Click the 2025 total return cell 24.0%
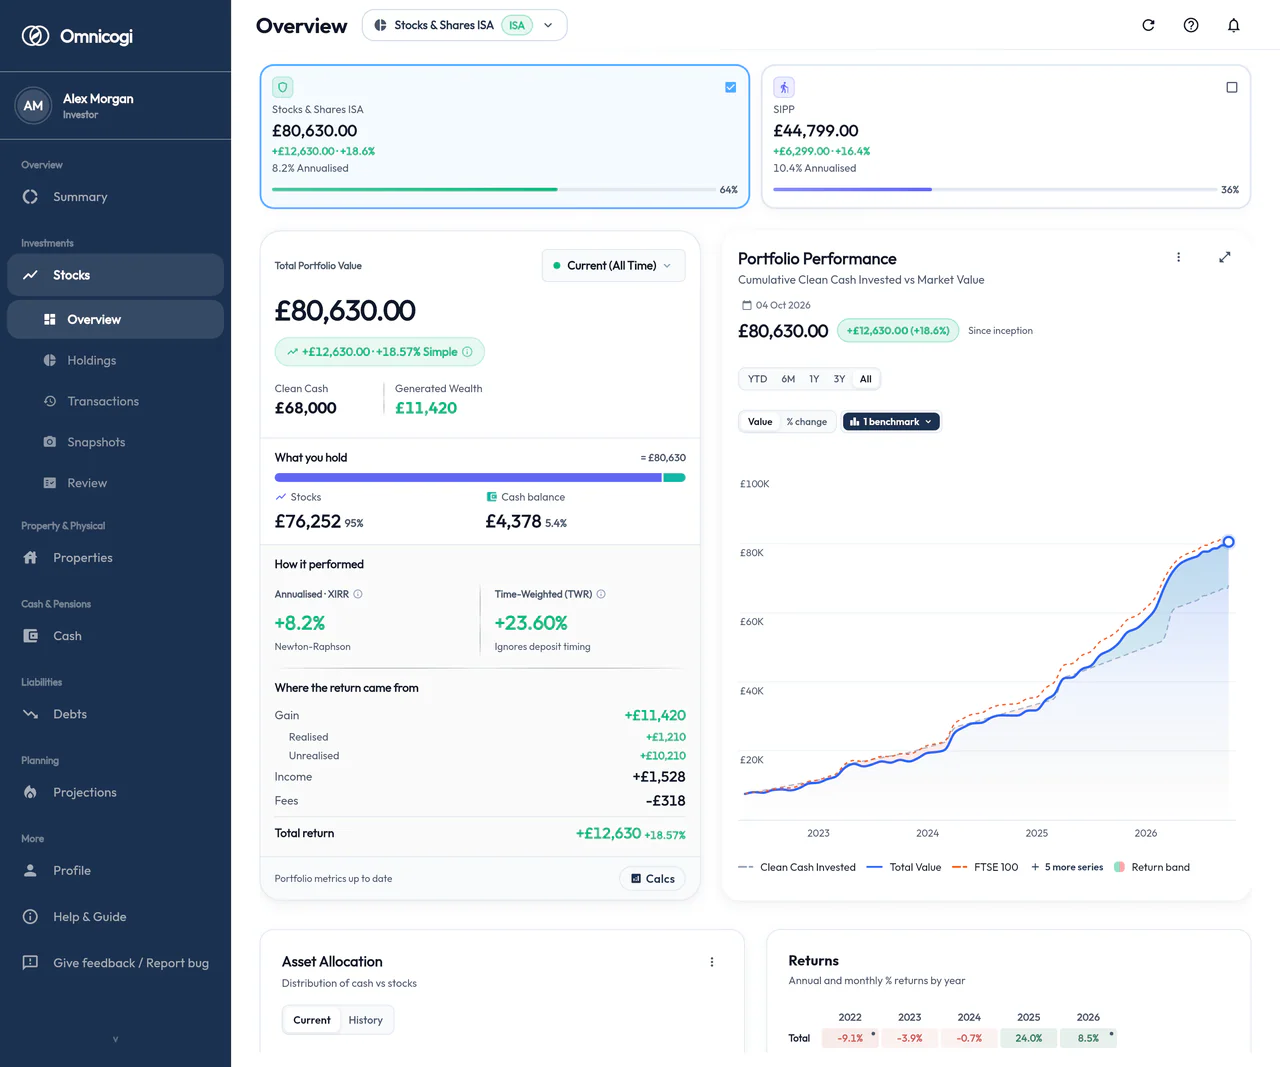Screen dimensions: 1280x1067 point(1029,1038)
